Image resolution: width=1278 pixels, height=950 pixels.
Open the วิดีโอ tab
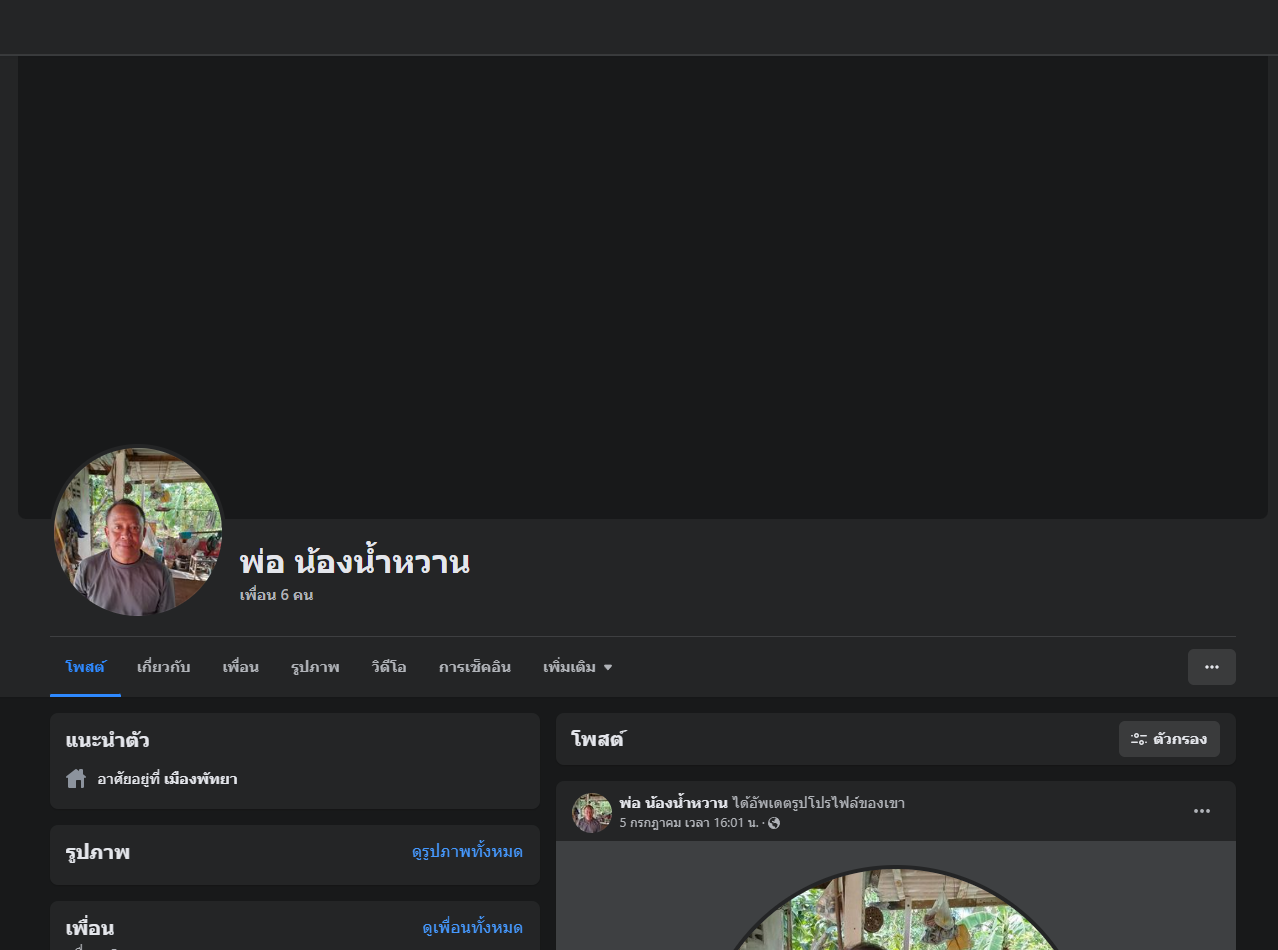[388, 667]
